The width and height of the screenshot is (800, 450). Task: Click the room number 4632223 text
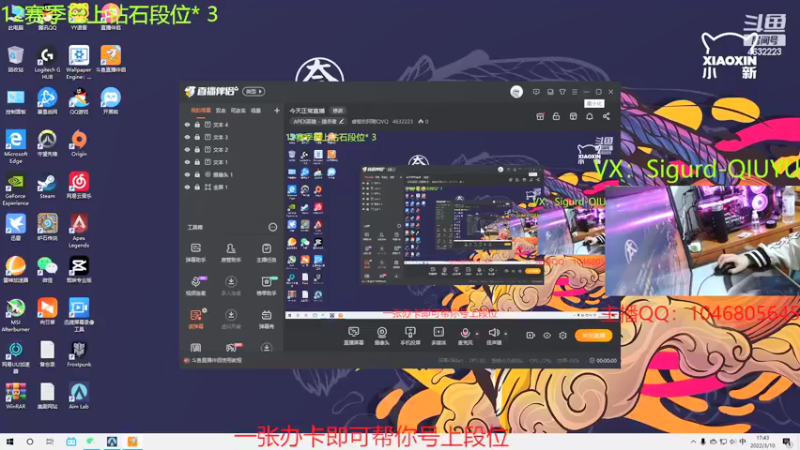click(403, 122)
